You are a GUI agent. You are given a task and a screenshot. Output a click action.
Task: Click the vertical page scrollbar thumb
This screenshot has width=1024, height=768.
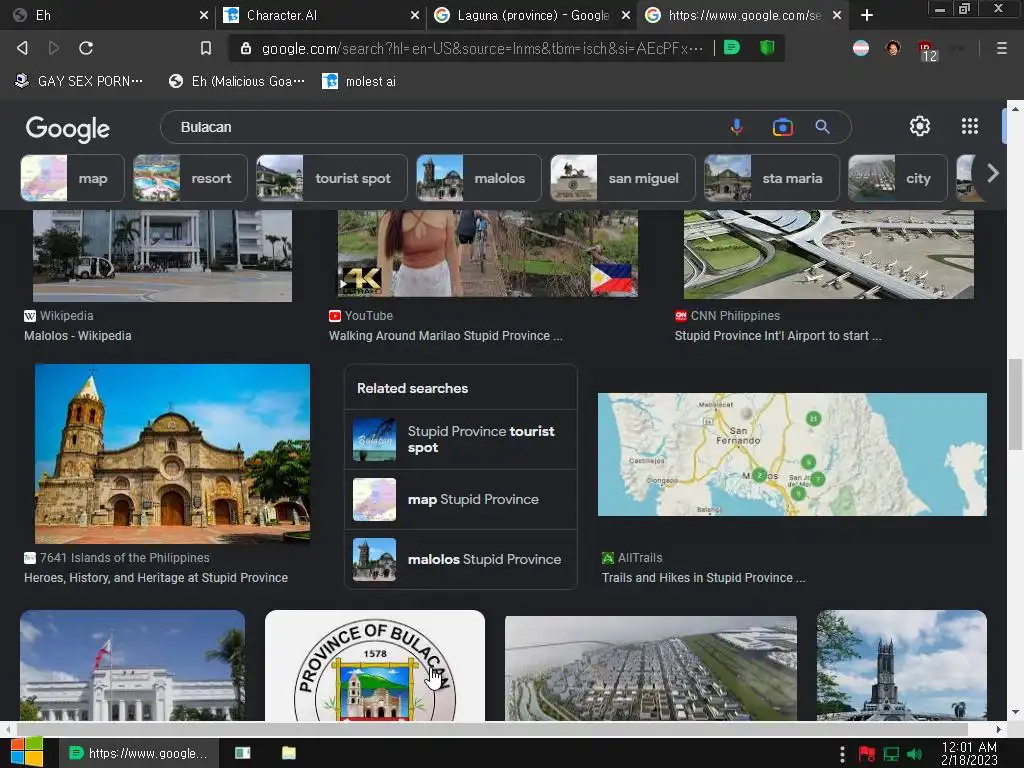pyautogui.click(x=1015, y=404)
